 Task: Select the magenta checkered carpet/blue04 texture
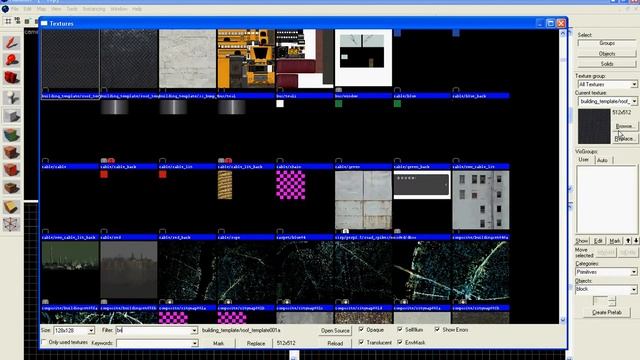click(x=291, y=185)
